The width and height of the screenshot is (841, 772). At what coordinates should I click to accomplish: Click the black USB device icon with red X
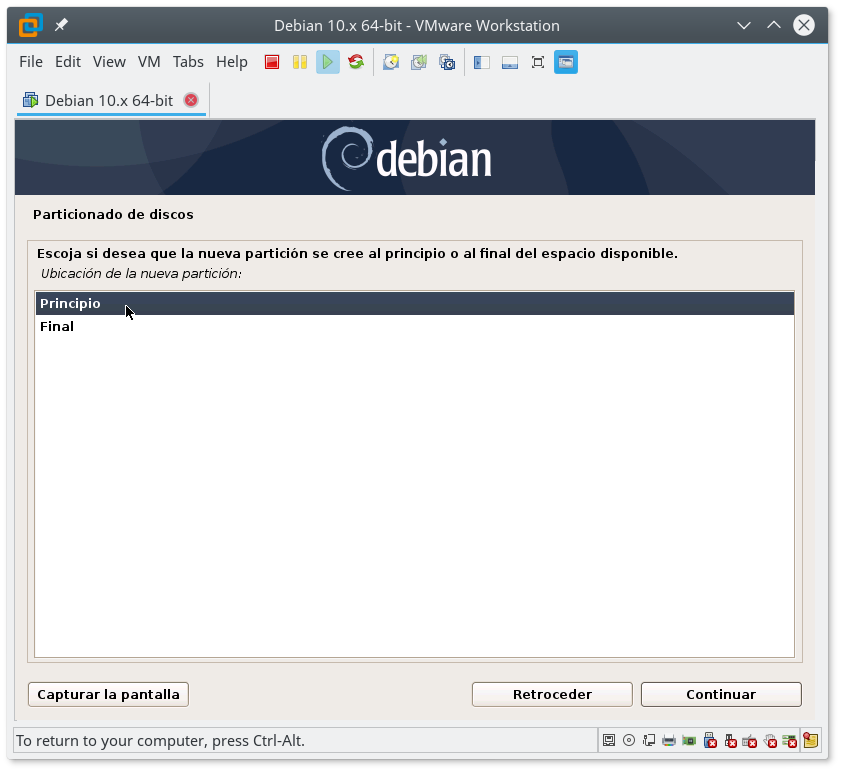click(730, 741)
